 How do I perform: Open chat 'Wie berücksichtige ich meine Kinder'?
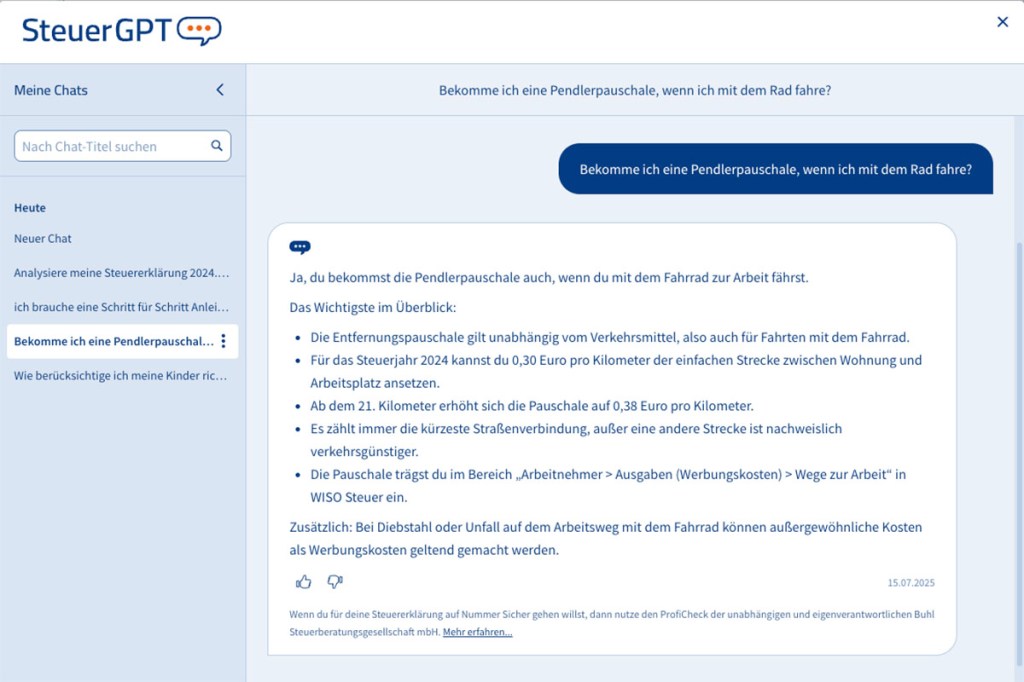tap(121, 376)
